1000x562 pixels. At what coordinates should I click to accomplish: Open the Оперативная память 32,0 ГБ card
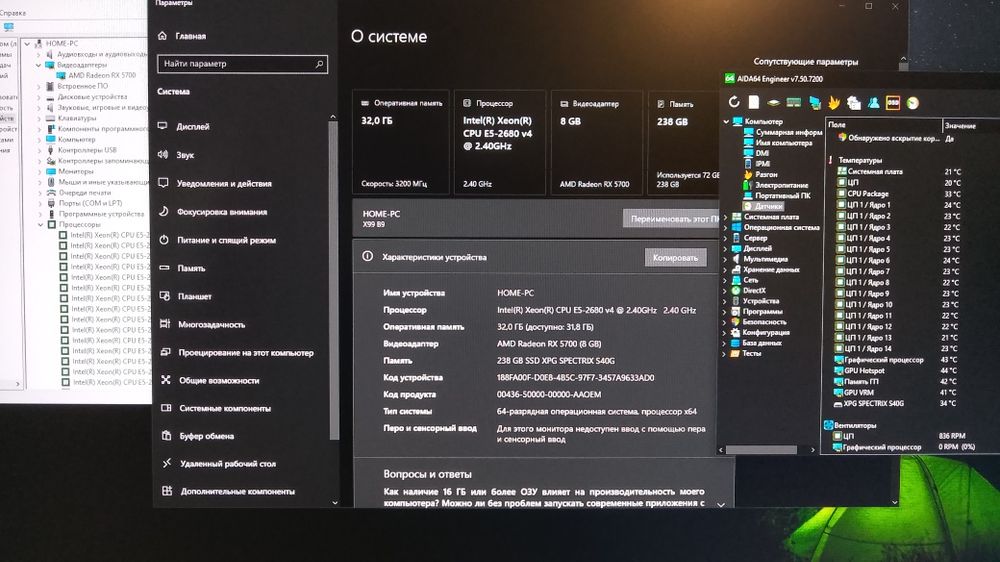pyautogui.click(x=401, y=143)
